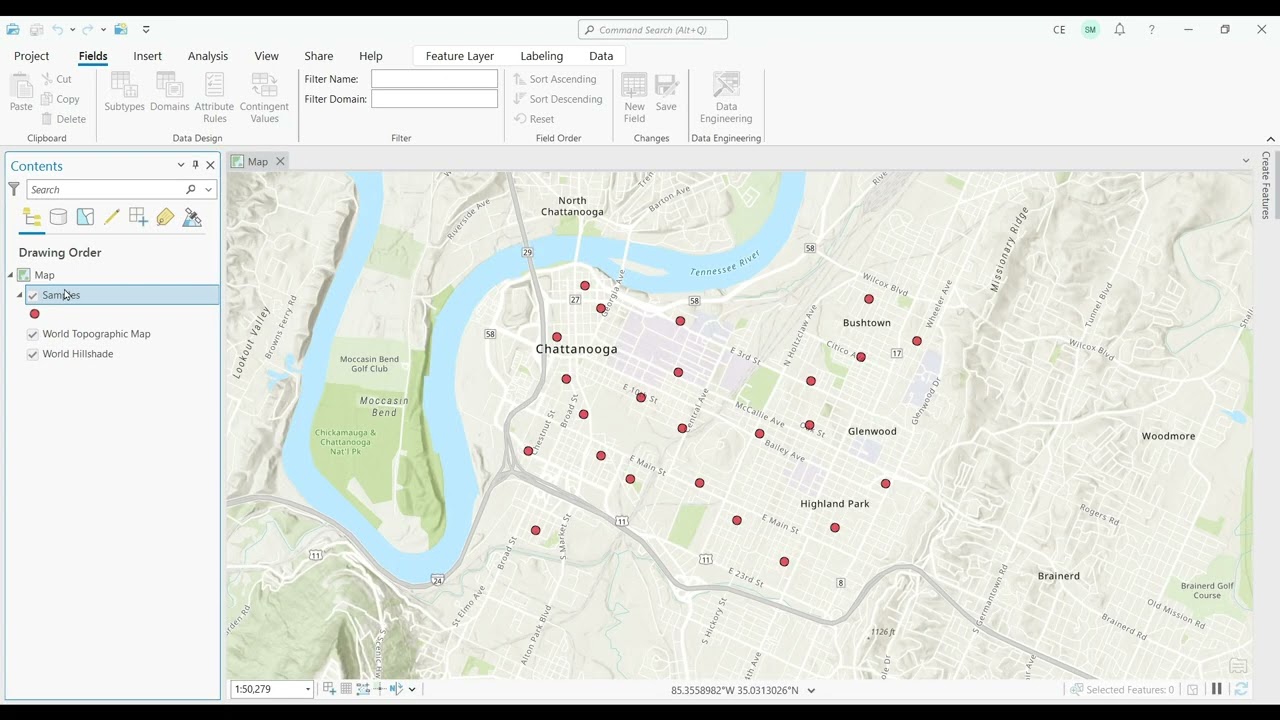This screenshot has height=720, width=1280.
Task: Switch to the View ribbon tab
Action: click(266, 56)
